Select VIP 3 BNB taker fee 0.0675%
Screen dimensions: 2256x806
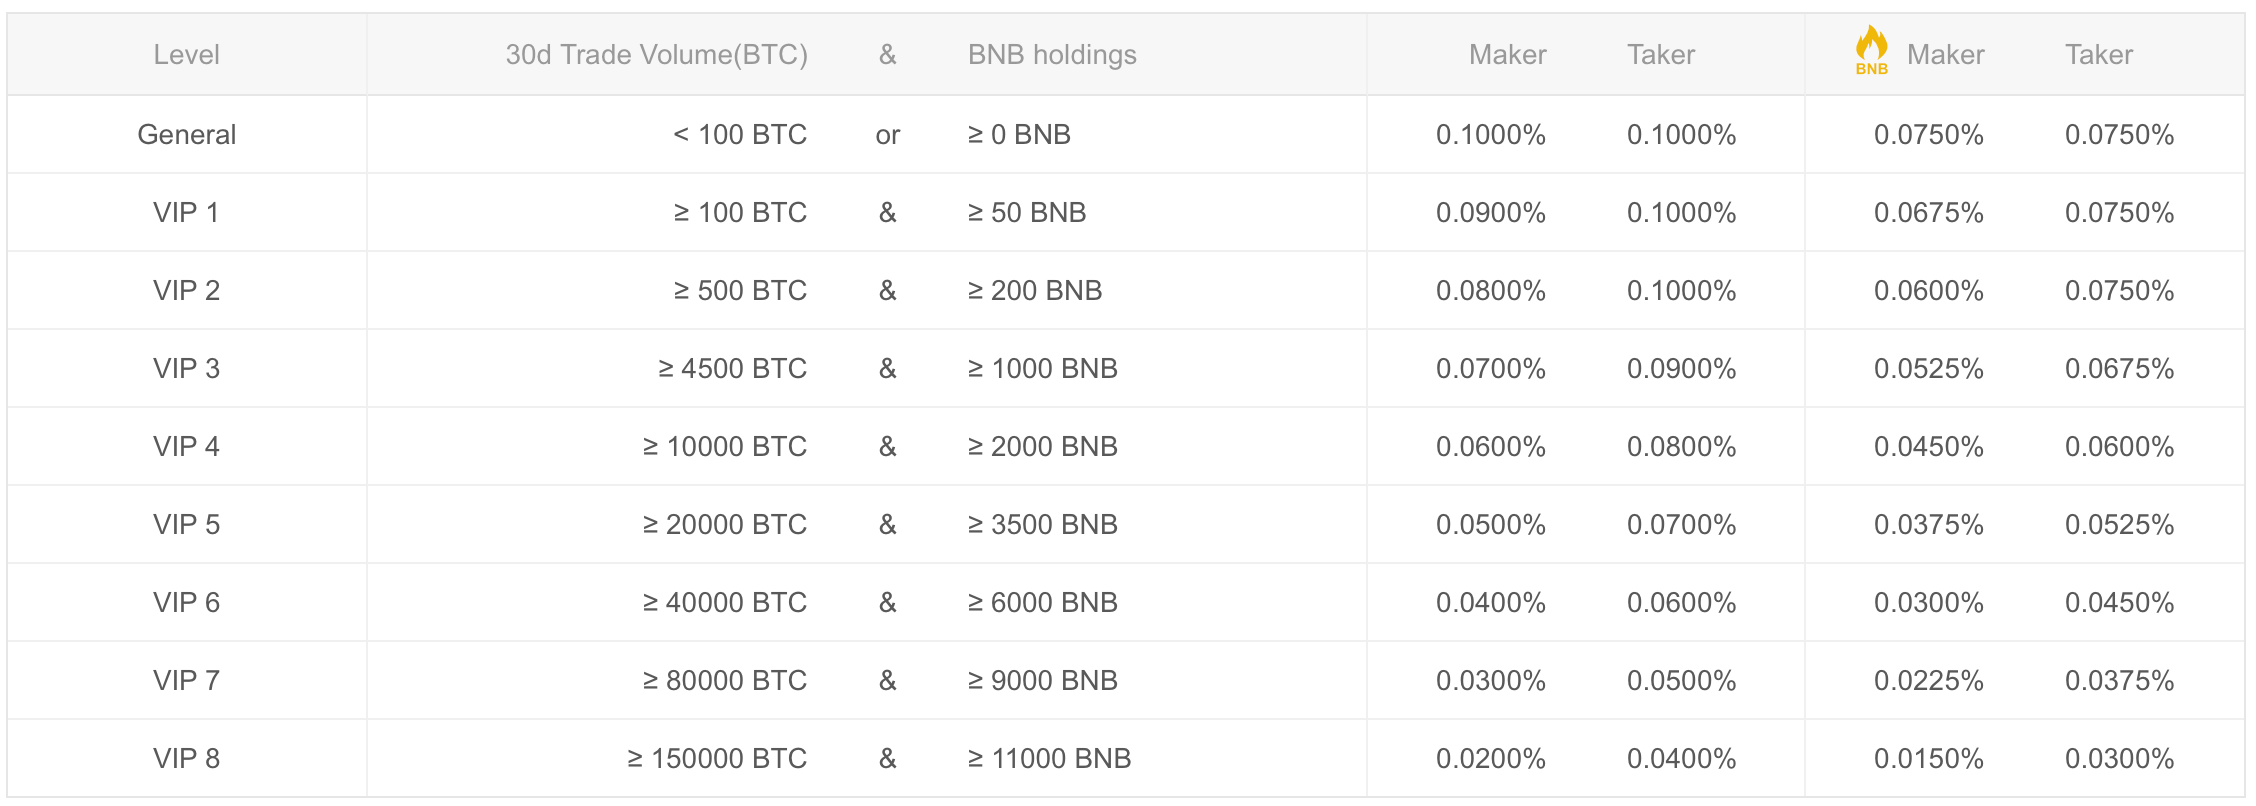pyautogui.click(x=2120, y=369)
